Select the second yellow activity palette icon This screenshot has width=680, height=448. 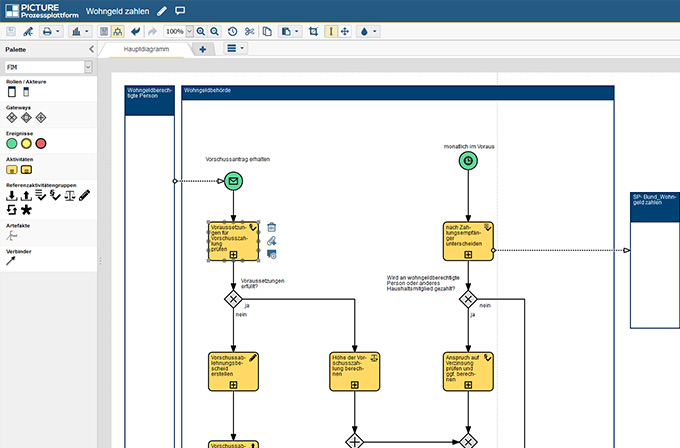tap(26, 170)
